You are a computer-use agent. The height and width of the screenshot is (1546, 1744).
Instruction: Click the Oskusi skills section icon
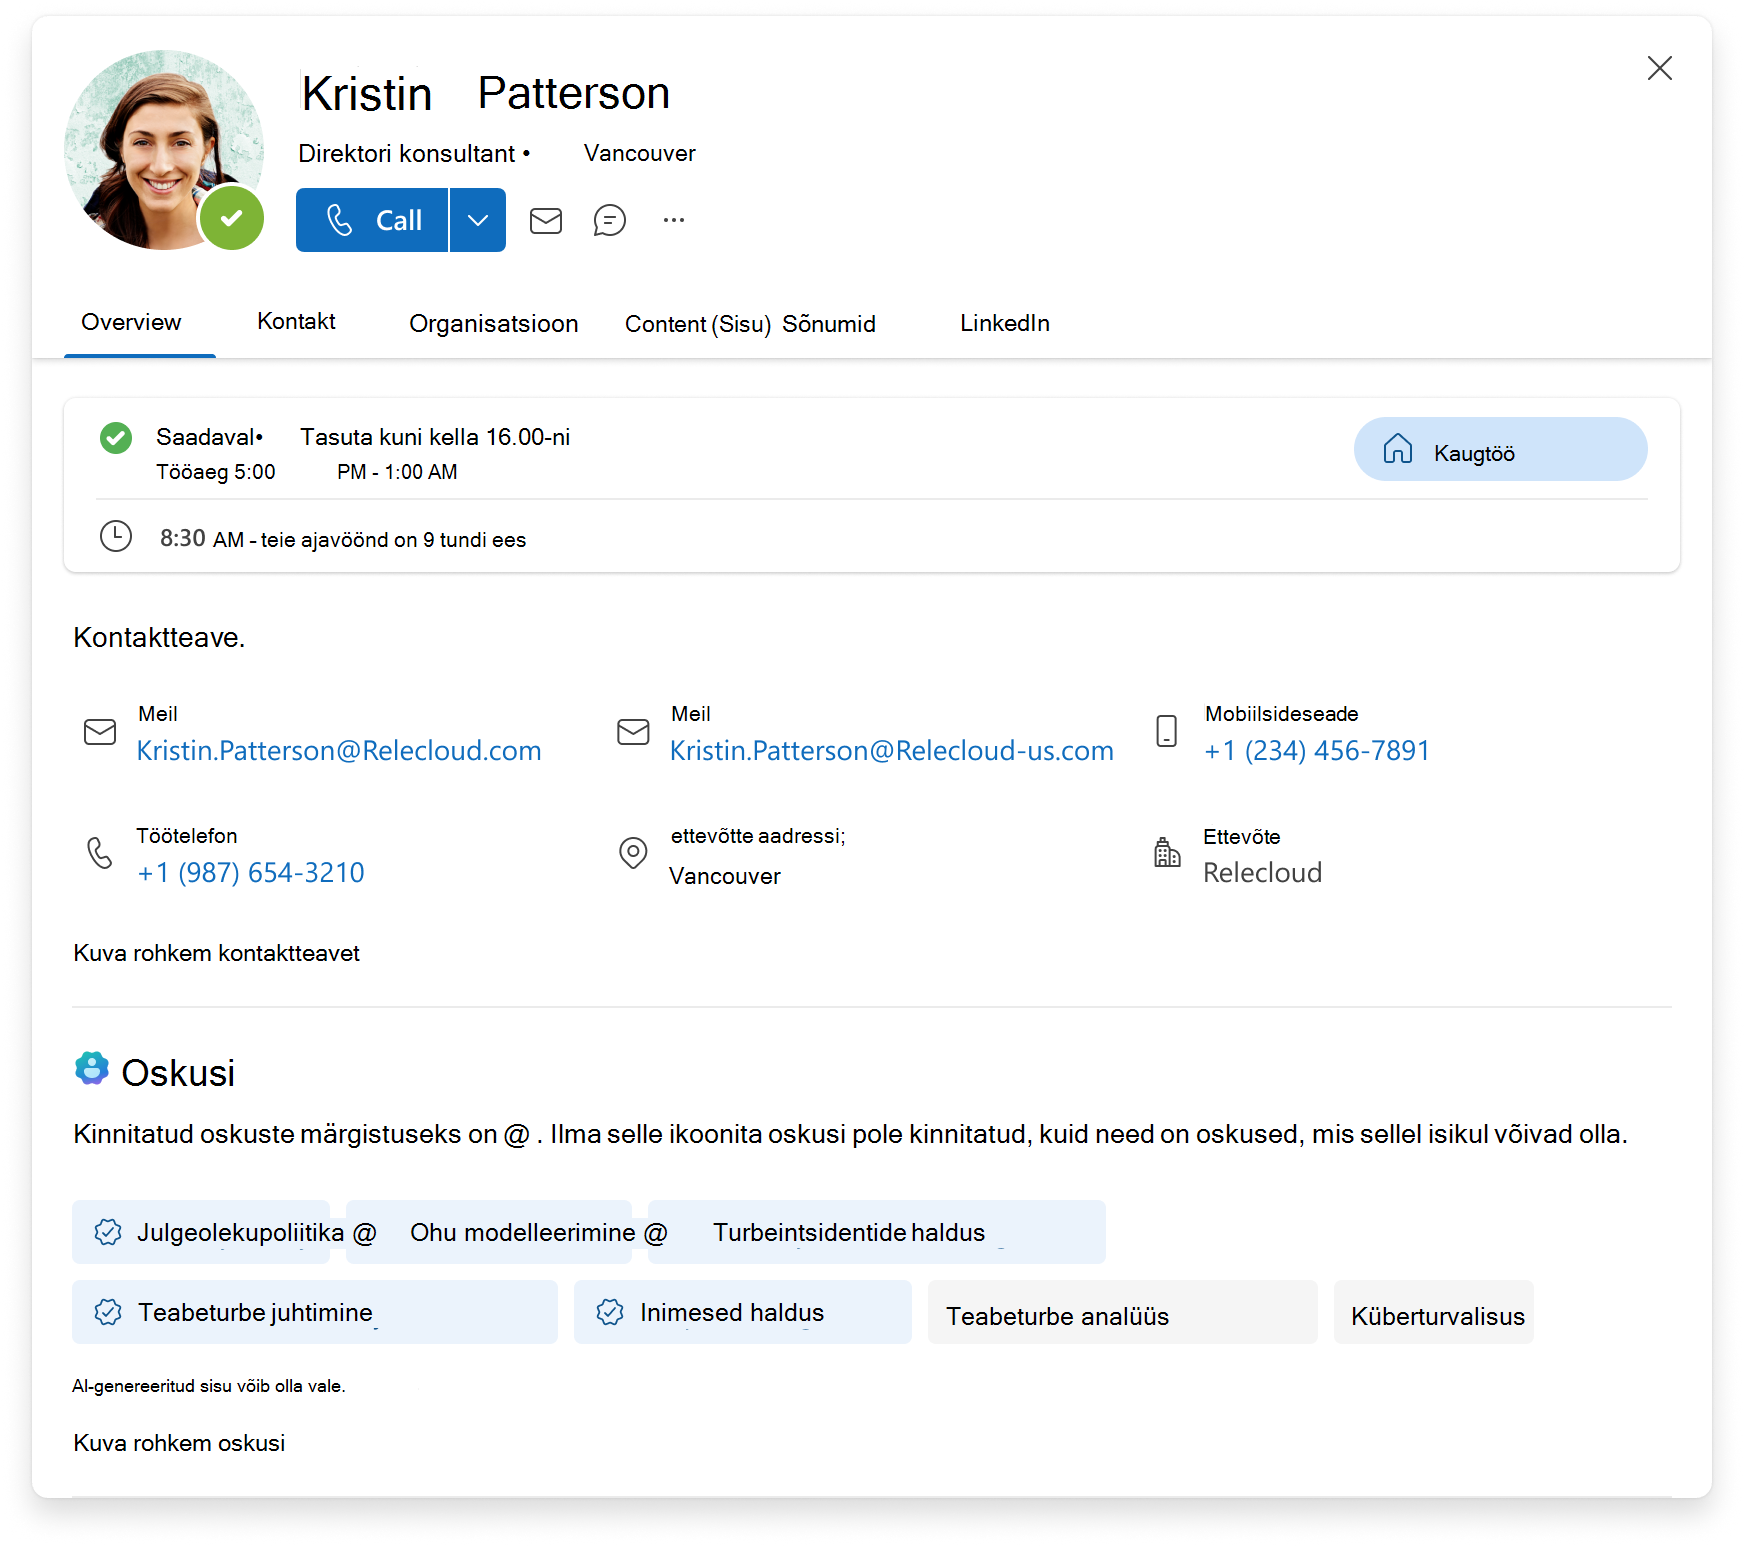pos(92,1069)
